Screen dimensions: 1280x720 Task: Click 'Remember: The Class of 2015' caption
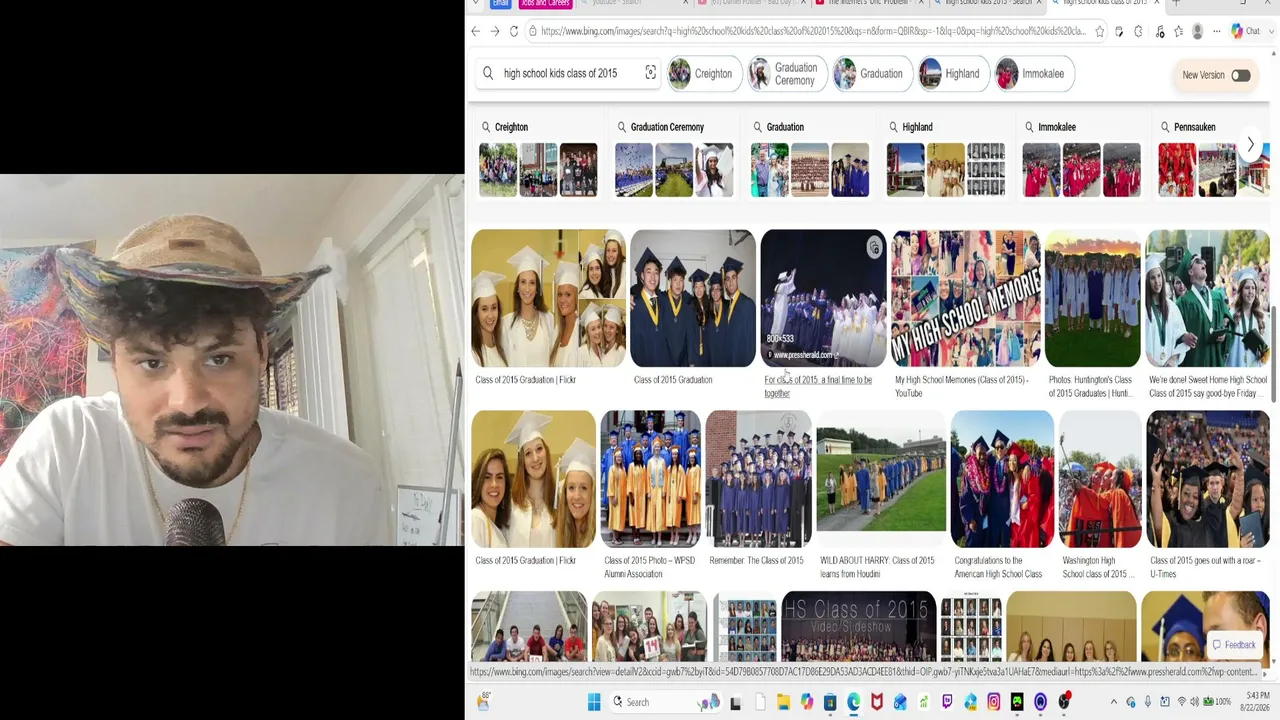[x=756, y=561]
